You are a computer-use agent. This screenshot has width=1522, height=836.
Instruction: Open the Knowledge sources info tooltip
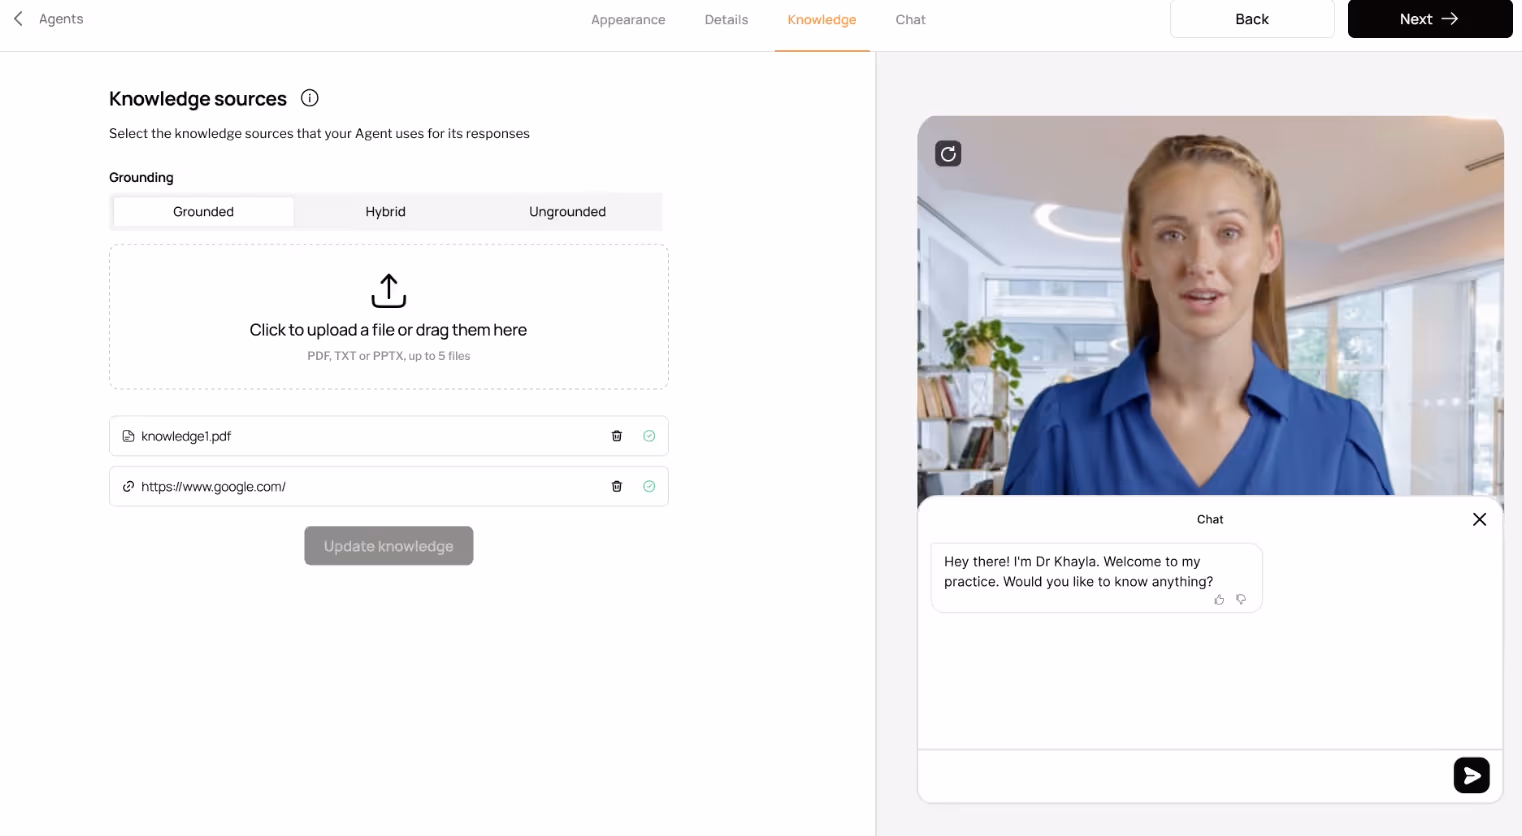[309, 97]
